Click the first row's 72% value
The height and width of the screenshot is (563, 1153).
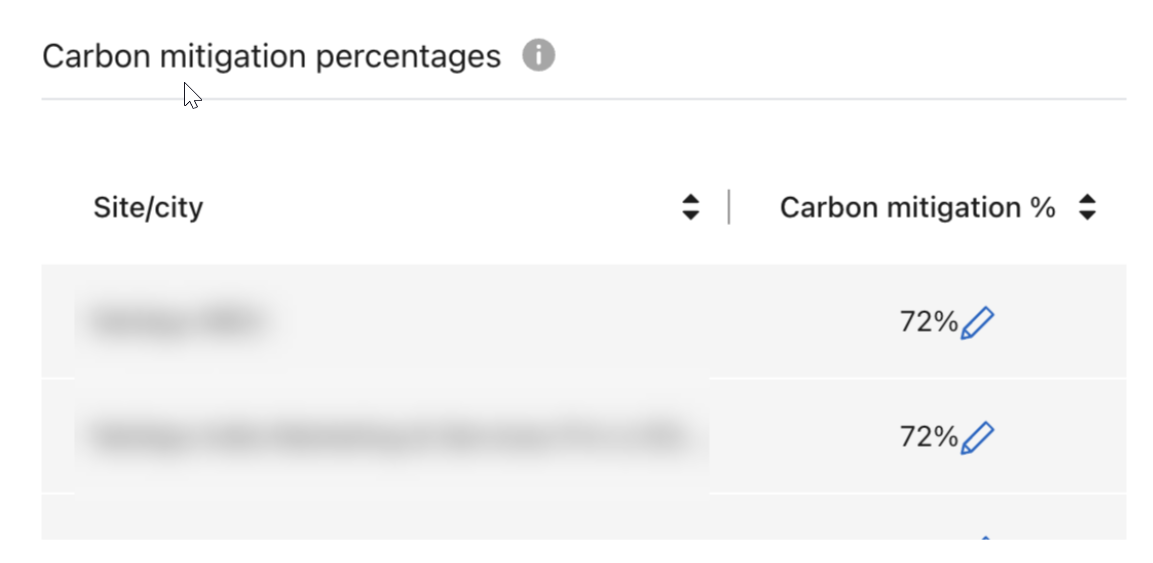coord(928,322)
